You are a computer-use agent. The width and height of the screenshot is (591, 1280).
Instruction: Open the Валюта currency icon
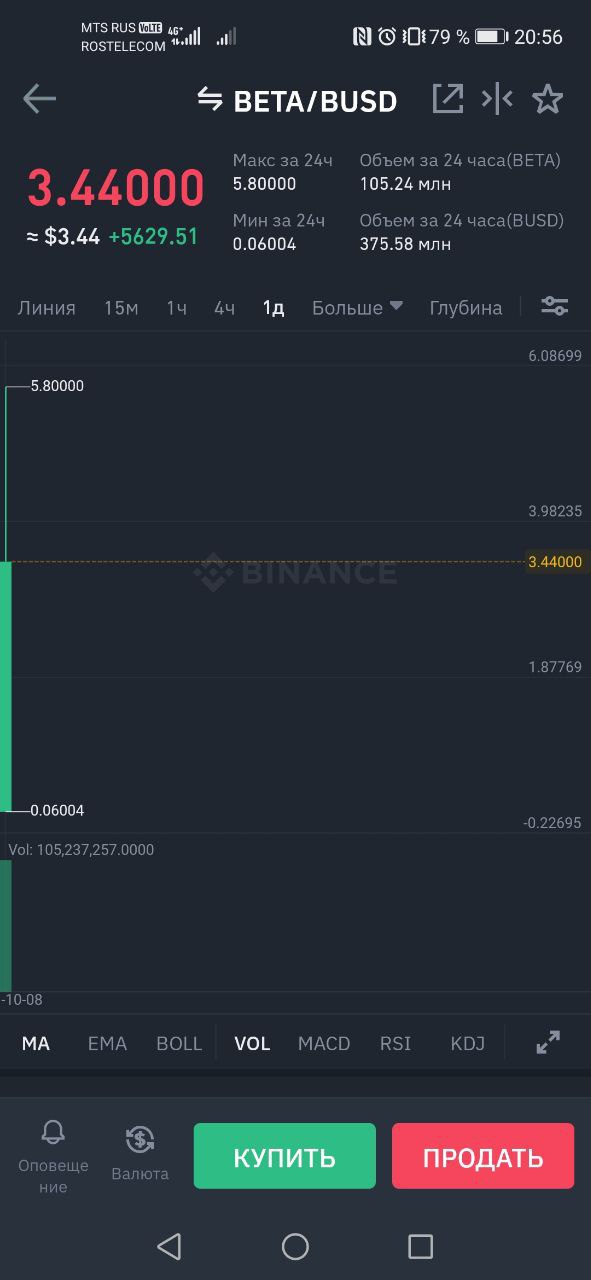coord(140,1138)
